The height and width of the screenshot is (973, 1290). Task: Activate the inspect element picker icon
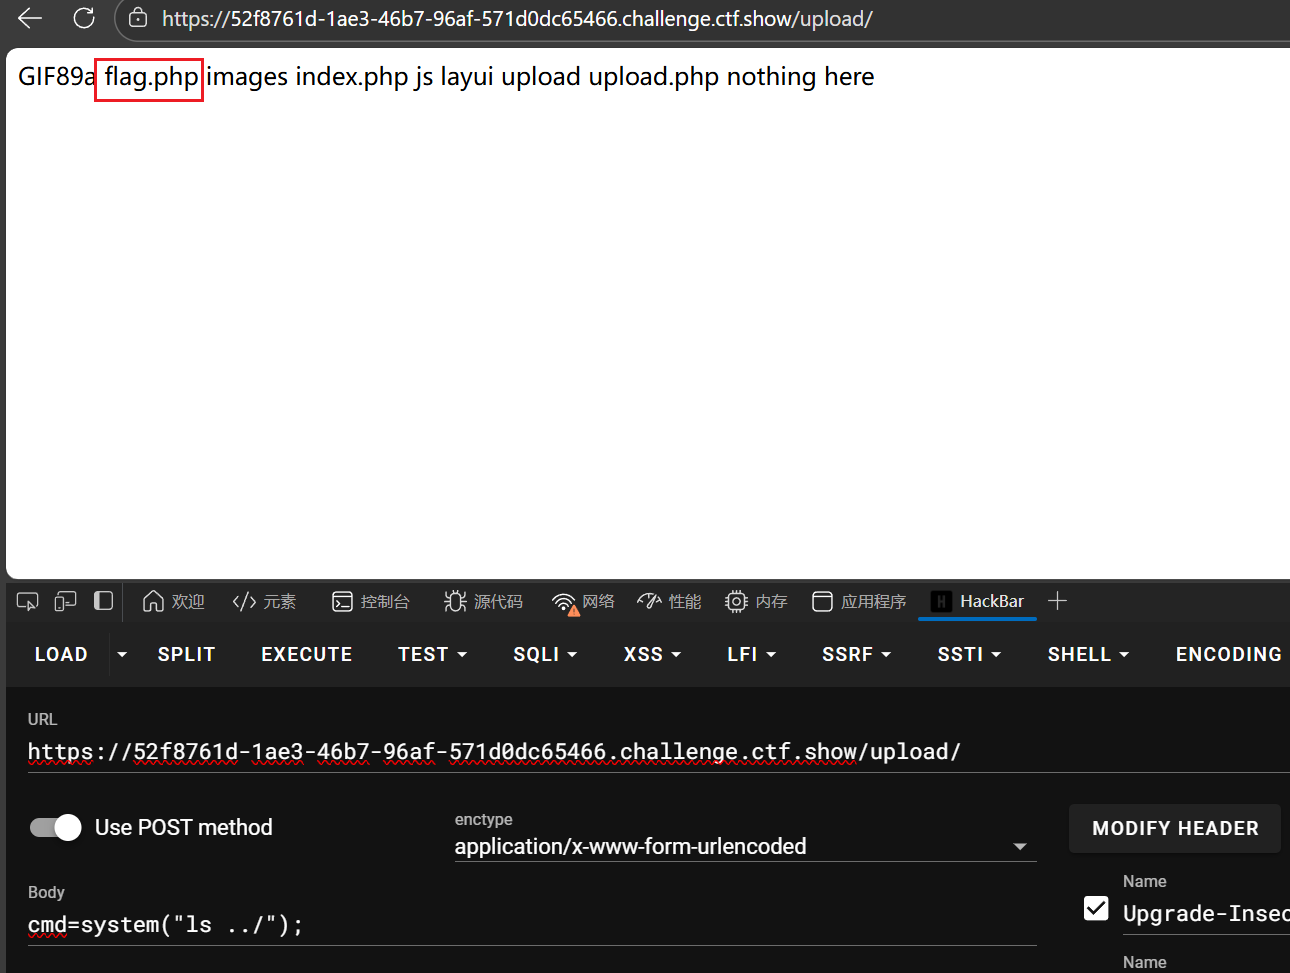pos(28,601)
